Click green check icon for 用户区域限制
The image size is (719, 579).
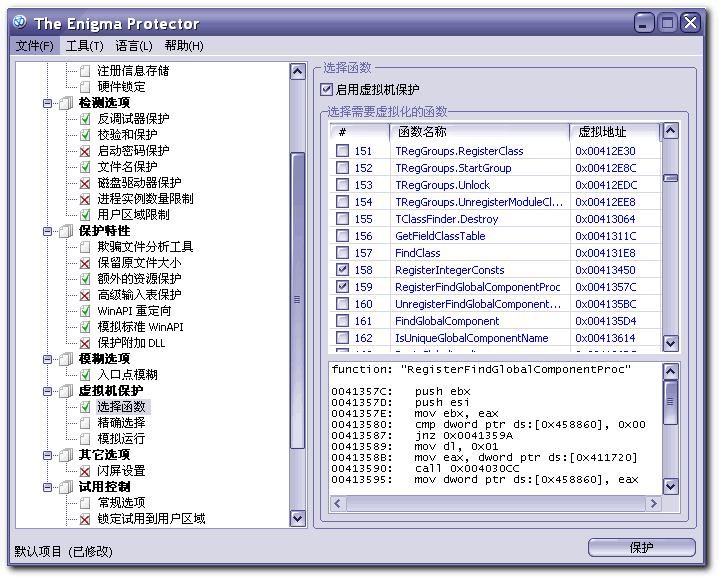point(85,215)
